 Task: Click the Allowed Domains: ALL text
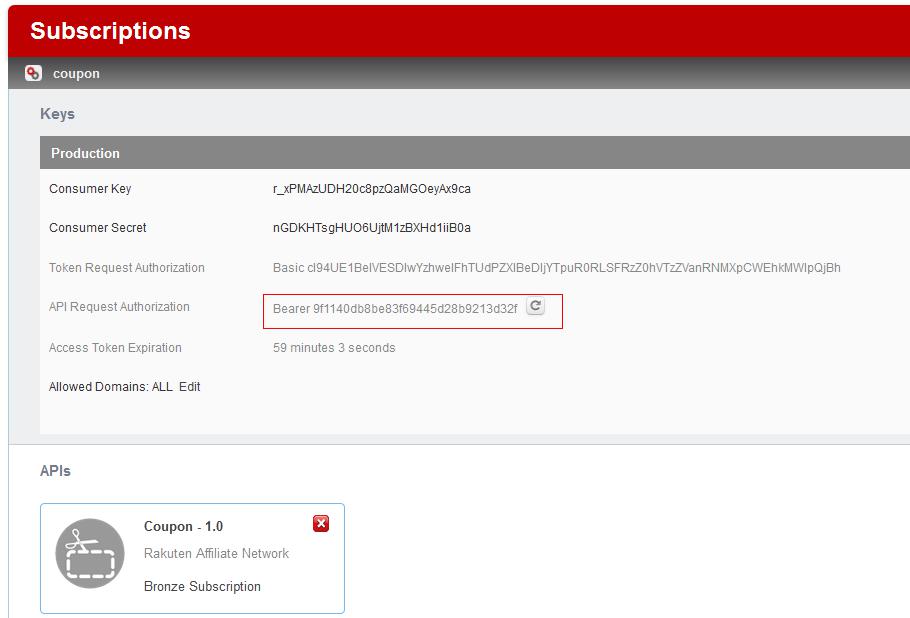tap(110, 387)
